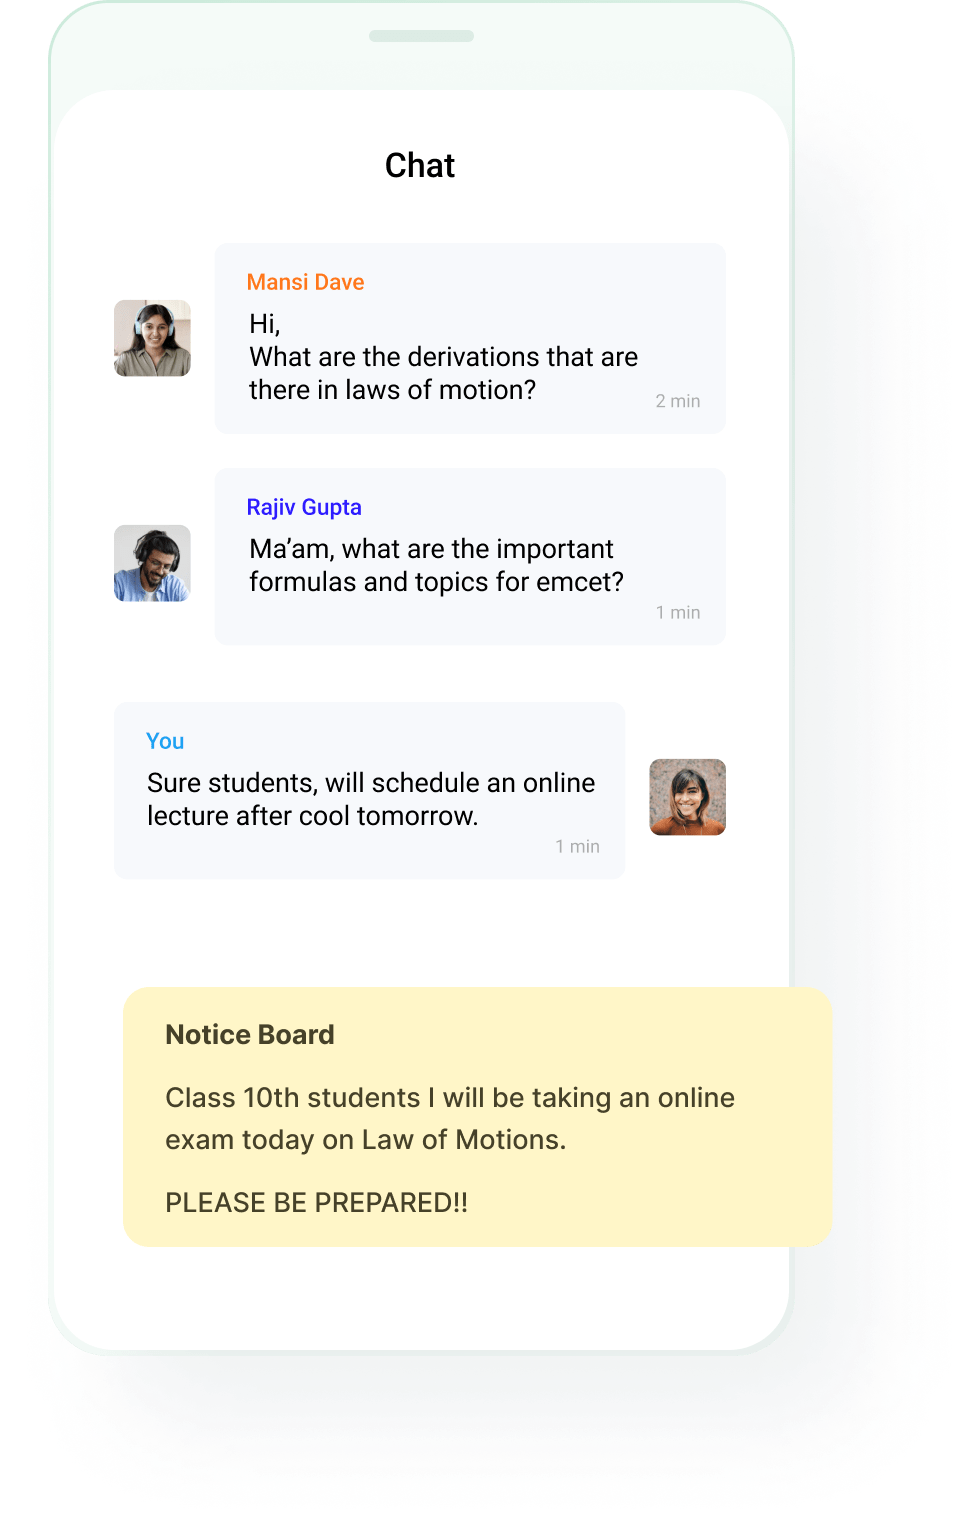Screen dimensions: 975x1536
Task: Click the Mansi Dave sender name
Action: [305, 282]
